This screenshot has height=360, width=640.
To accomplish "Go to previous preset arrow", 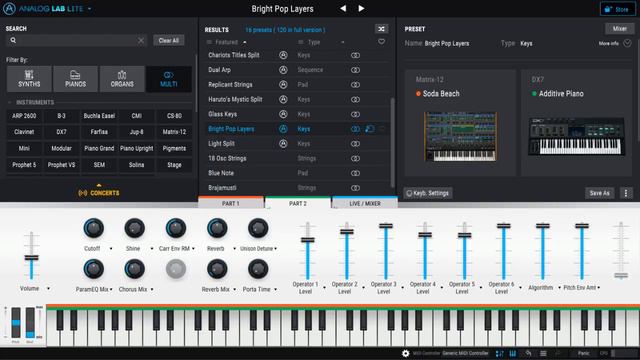I will click(343, 8).
